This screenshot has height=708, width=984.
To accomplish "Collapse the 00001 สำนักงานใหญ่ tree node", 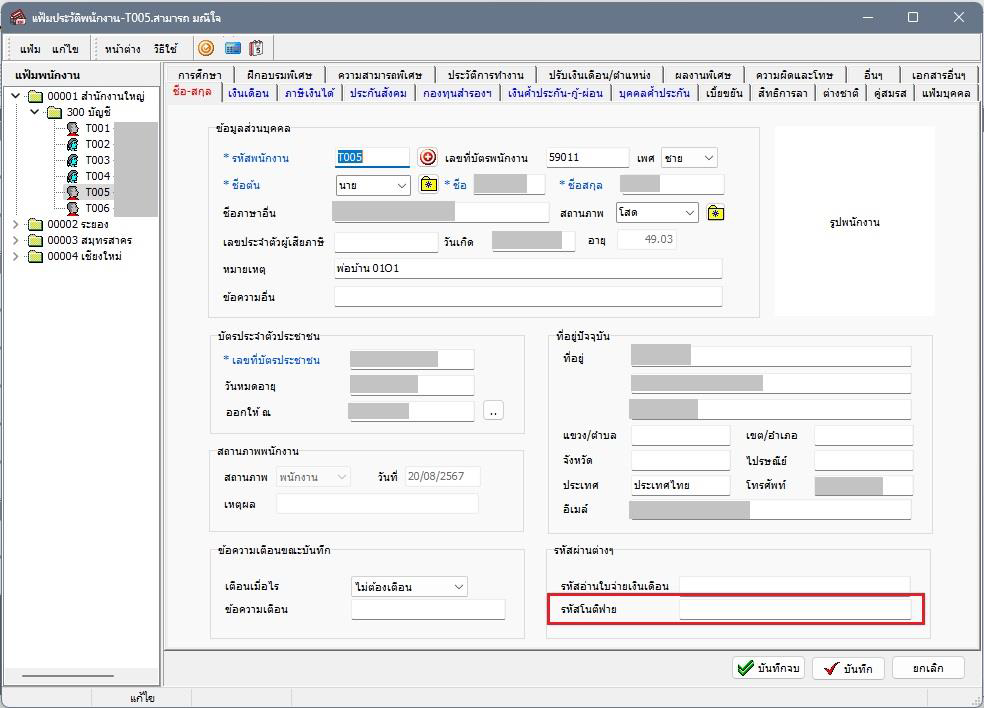I will point(16,96).
